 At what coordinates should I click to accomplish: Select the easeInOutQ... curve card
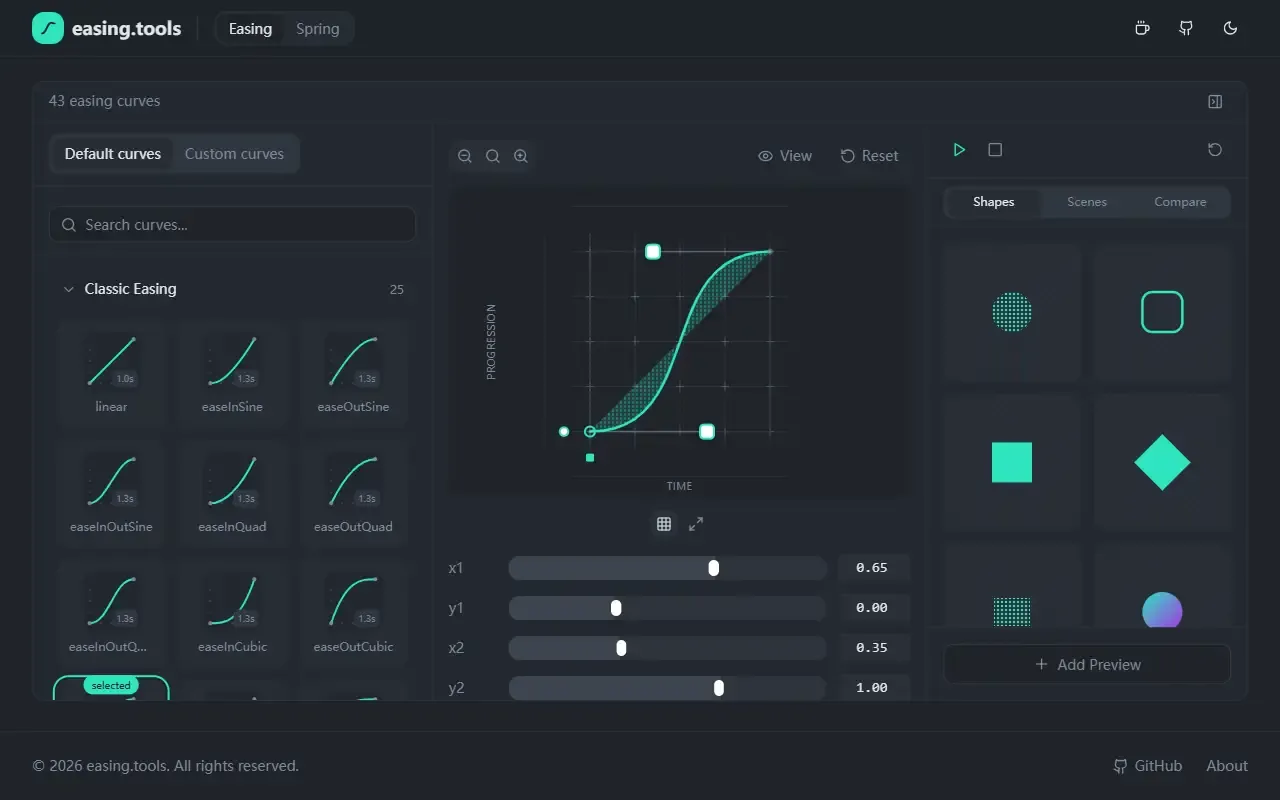click(111, 614)
